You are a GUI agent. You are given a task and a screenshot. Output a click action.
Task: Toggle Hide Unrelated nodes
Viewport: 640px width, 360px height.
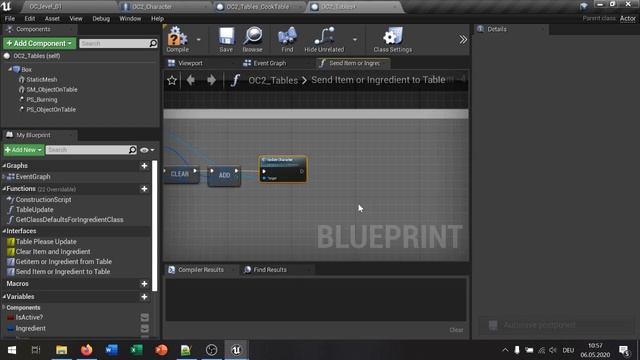pyautogui.click(x=324, y=40)
